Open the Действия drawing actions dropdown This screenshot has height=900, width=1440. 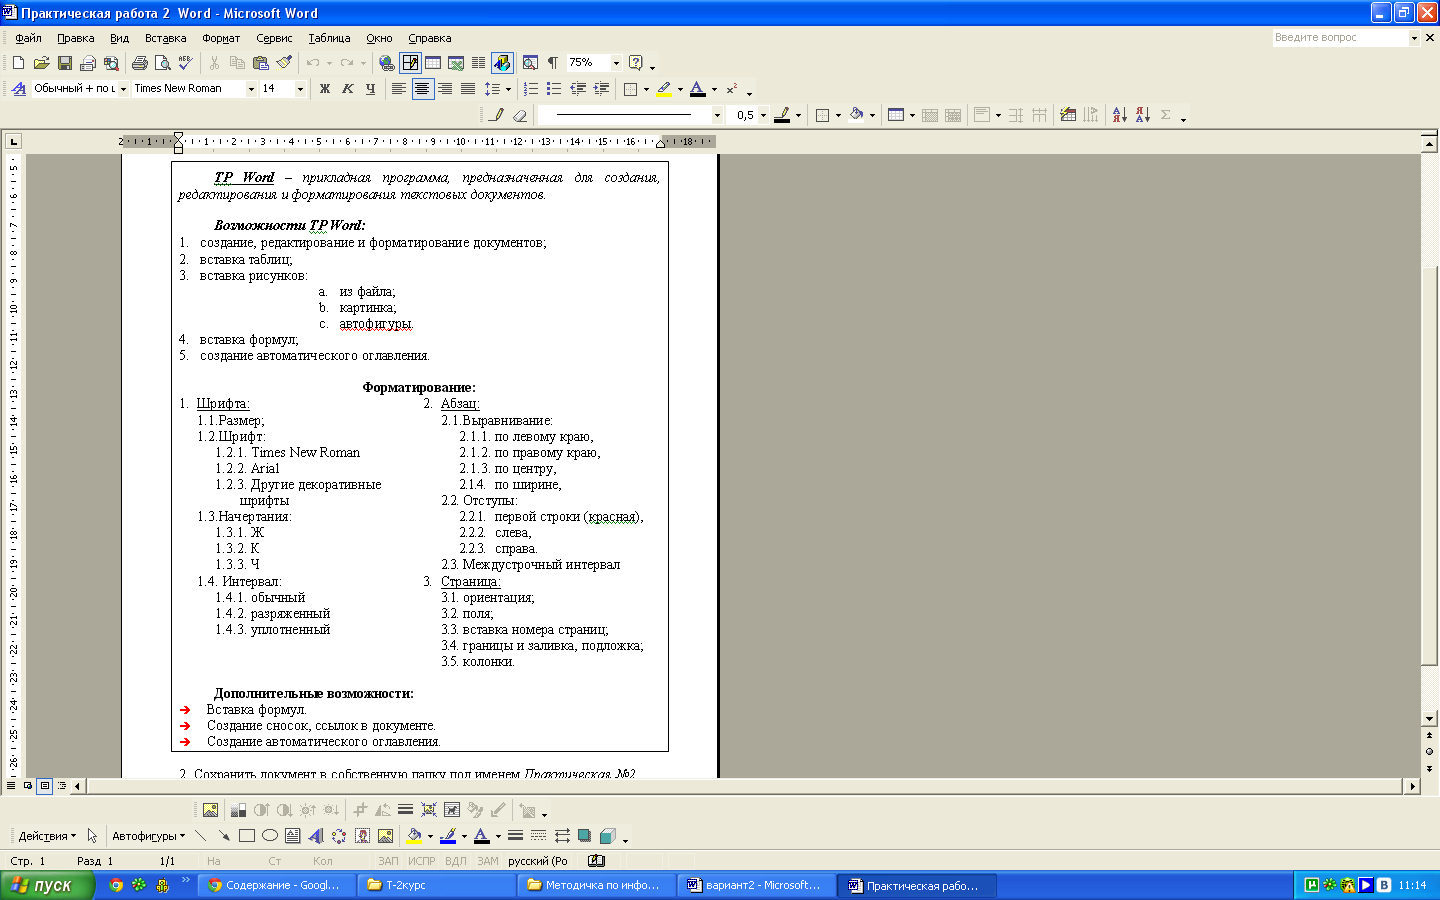point(47,836)
